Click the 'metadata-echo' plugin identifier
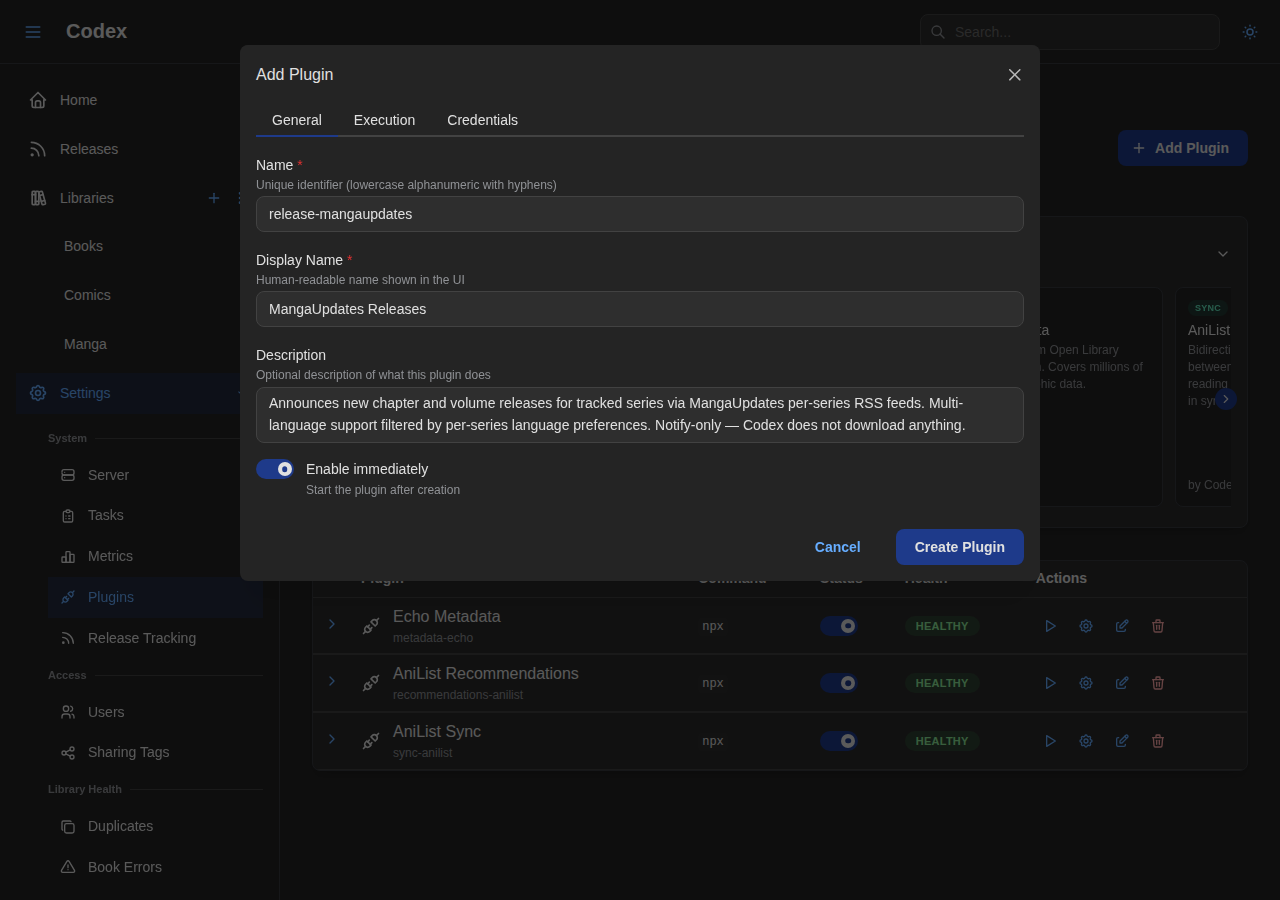This screenshot has width=1280, height=900. (x=433, y=638)
